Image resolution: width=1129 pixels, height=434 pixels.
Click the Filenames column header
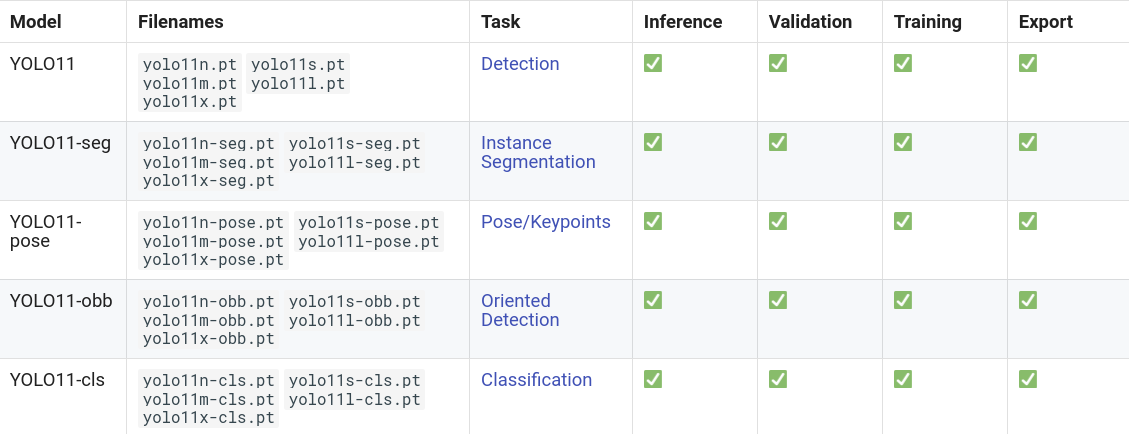tap(181, 22)
